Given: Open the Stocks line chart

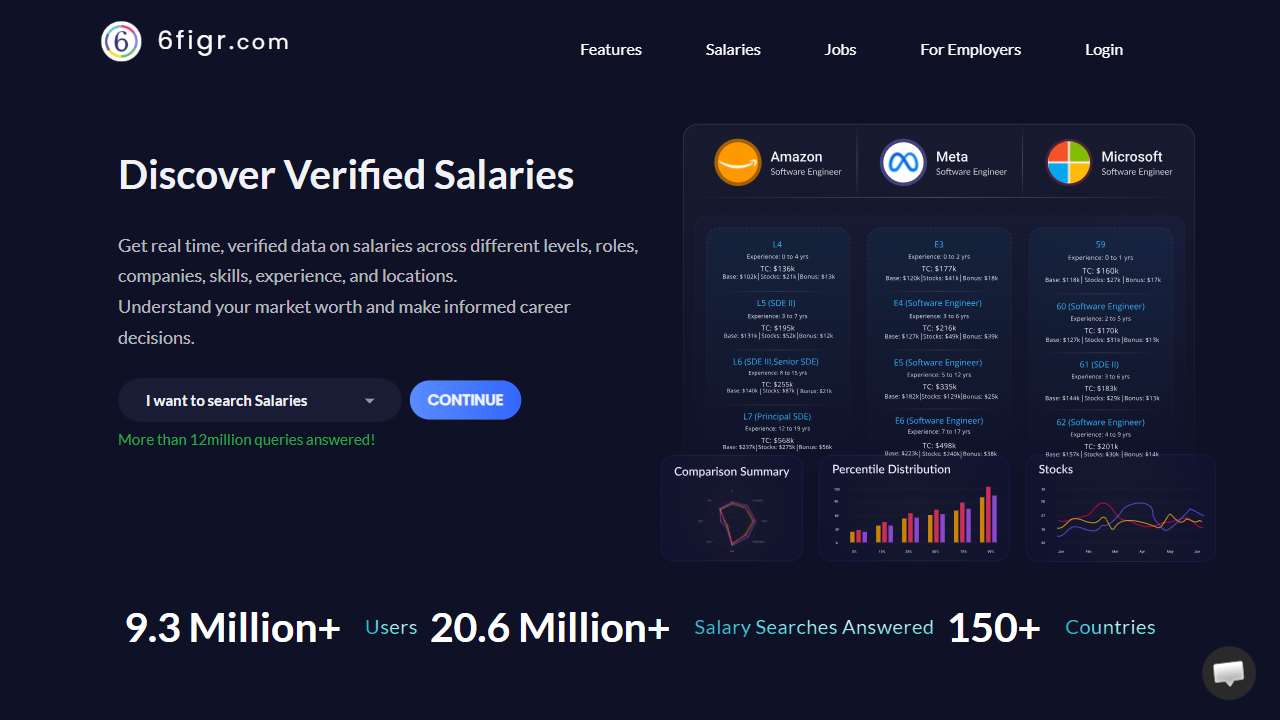Looking at the screenshot, I should pyautogui.click(x=1121, y=508).
